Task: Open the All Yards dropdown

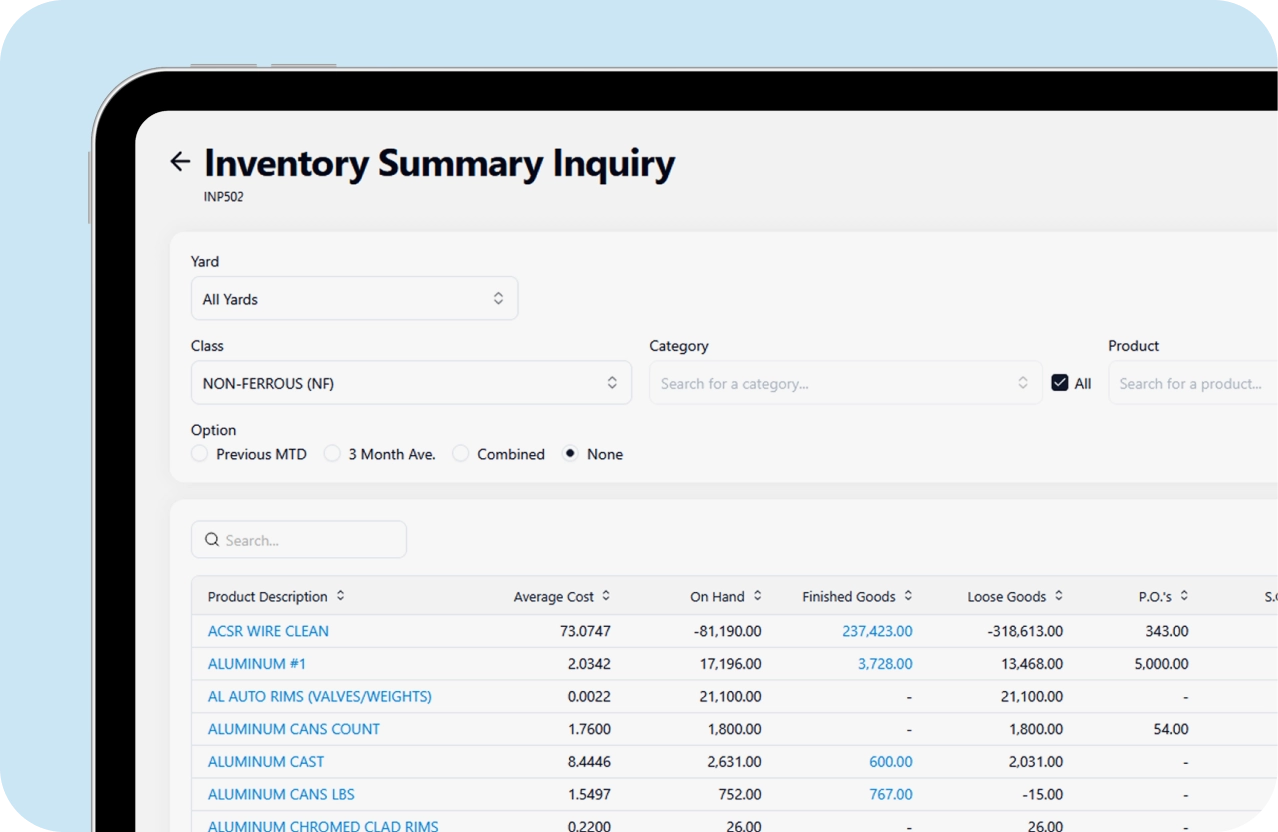Action: pyautogui.click(x=354, y=299)
